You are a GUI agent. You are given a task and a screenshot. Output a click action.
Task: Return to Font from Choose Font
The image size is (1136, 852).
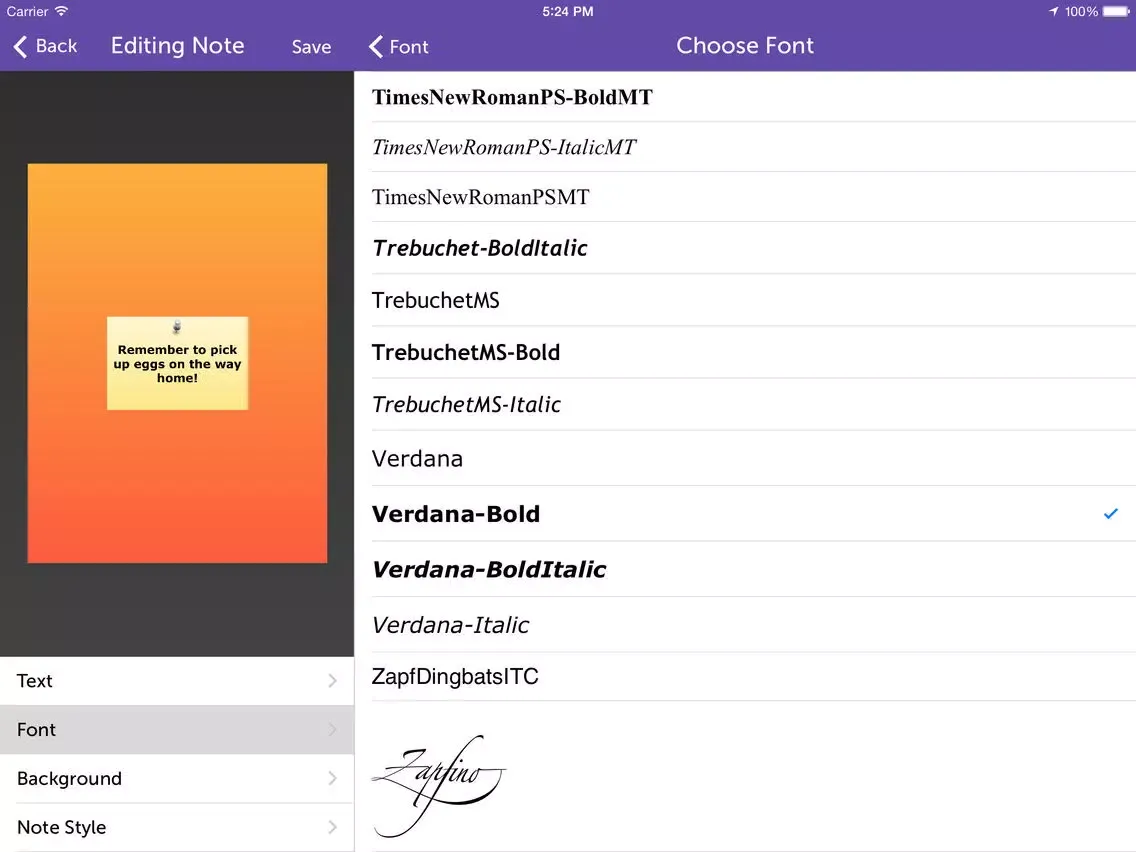pyautogui.click(x=398, y=47)
